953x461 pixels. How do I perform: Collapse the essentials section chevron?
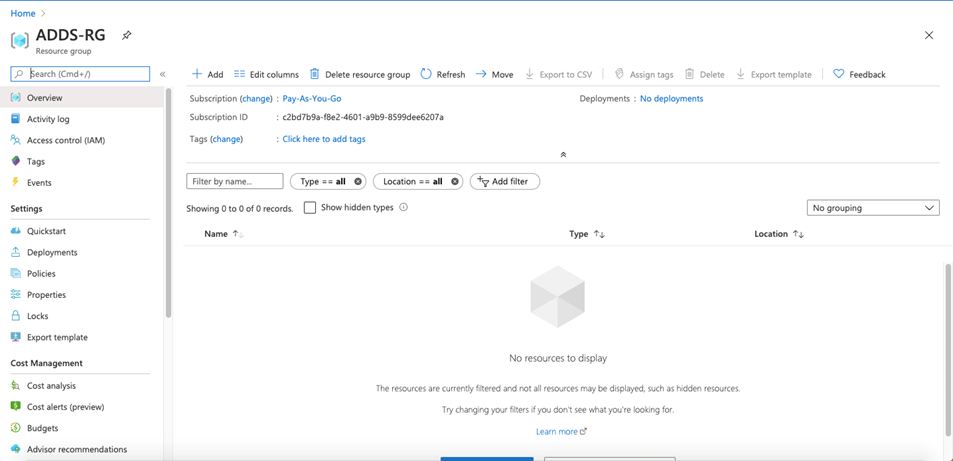563,154
